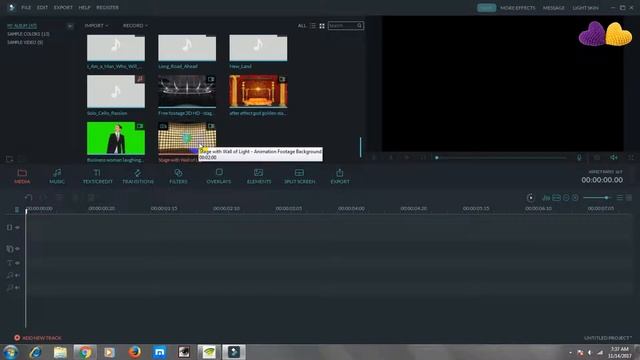The image size is (640, 360).
Task: Mute the second audio track
Action: coord(18,288)
